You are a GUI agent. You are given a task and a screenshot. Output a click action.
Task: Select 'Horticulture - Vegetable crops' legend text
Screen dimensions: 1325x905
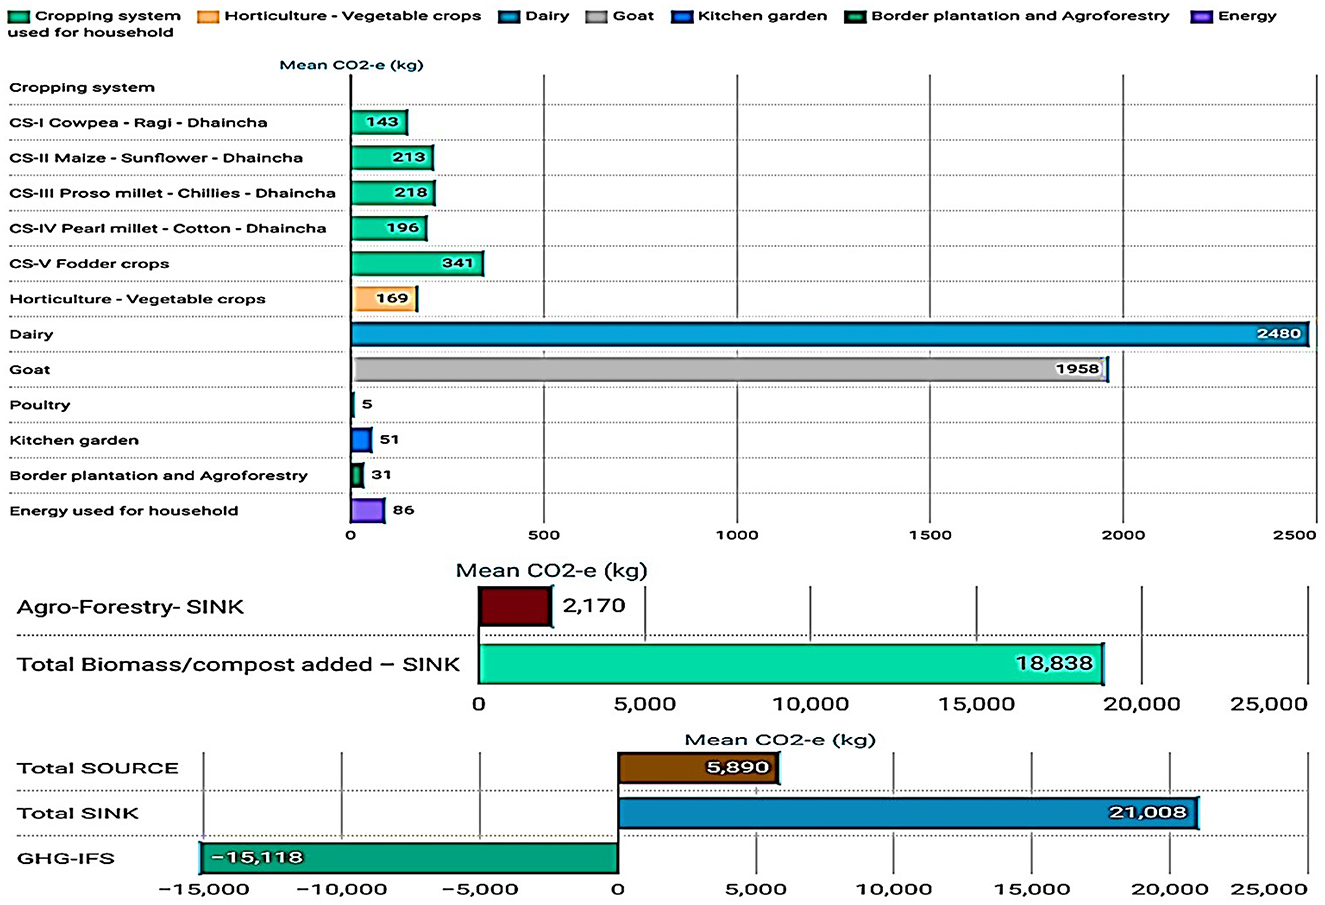pos(352,16)
